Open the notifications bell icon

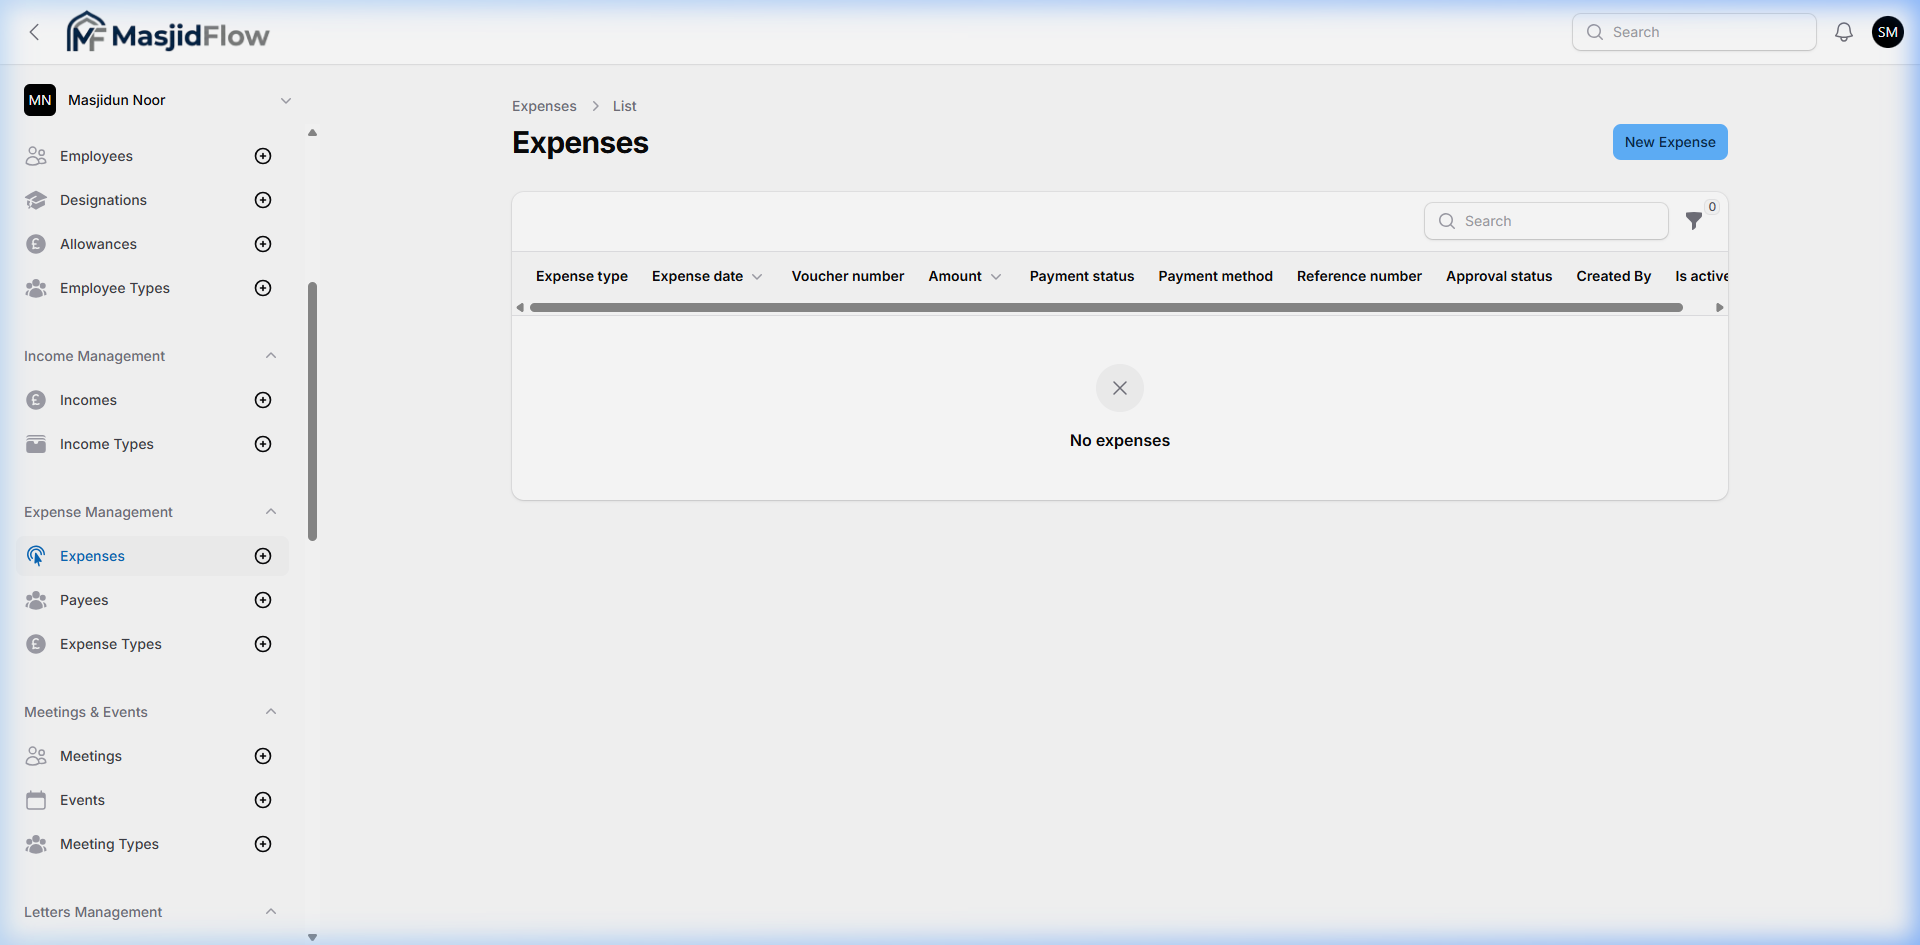point(1843,31)
